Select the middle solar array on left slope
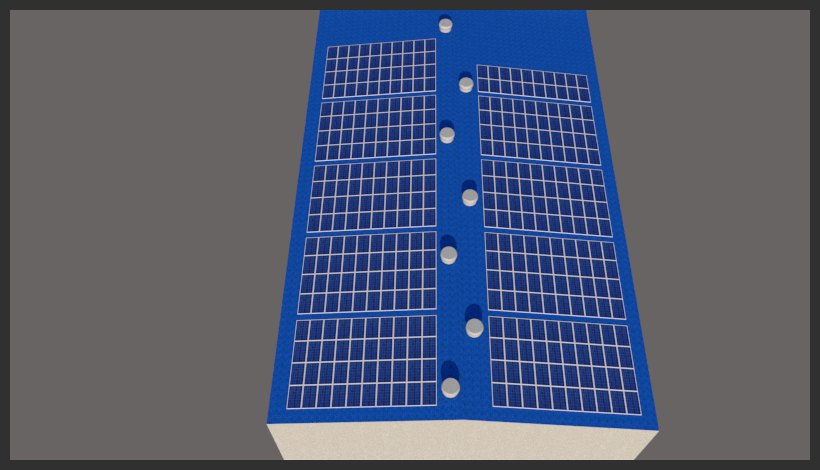The width and height of the screenshot is (820, 470). coord(373,195)
